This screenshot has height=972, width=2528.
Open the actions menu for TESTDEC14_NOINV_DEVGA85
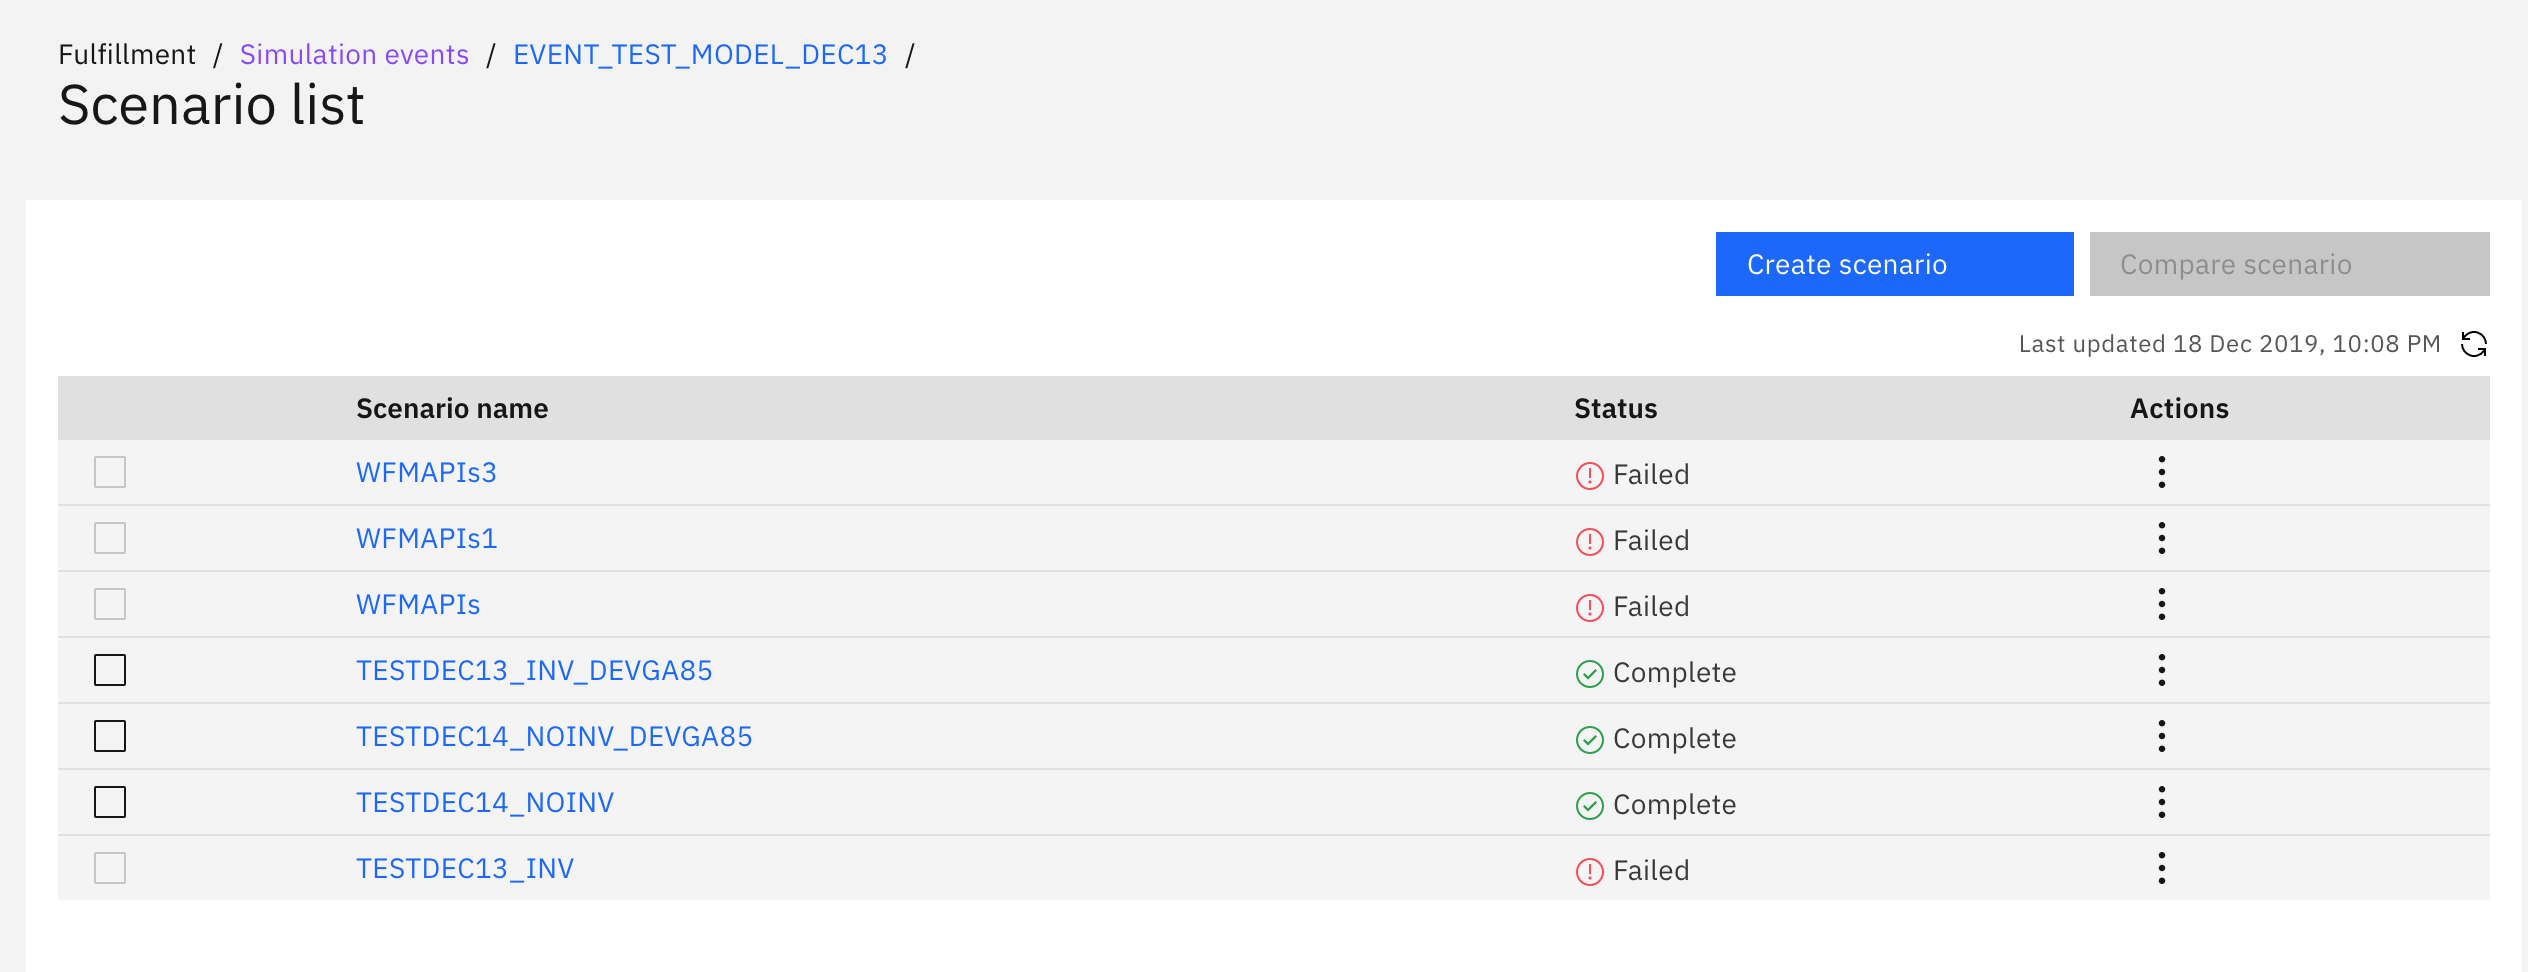(x=2162, y=736)
